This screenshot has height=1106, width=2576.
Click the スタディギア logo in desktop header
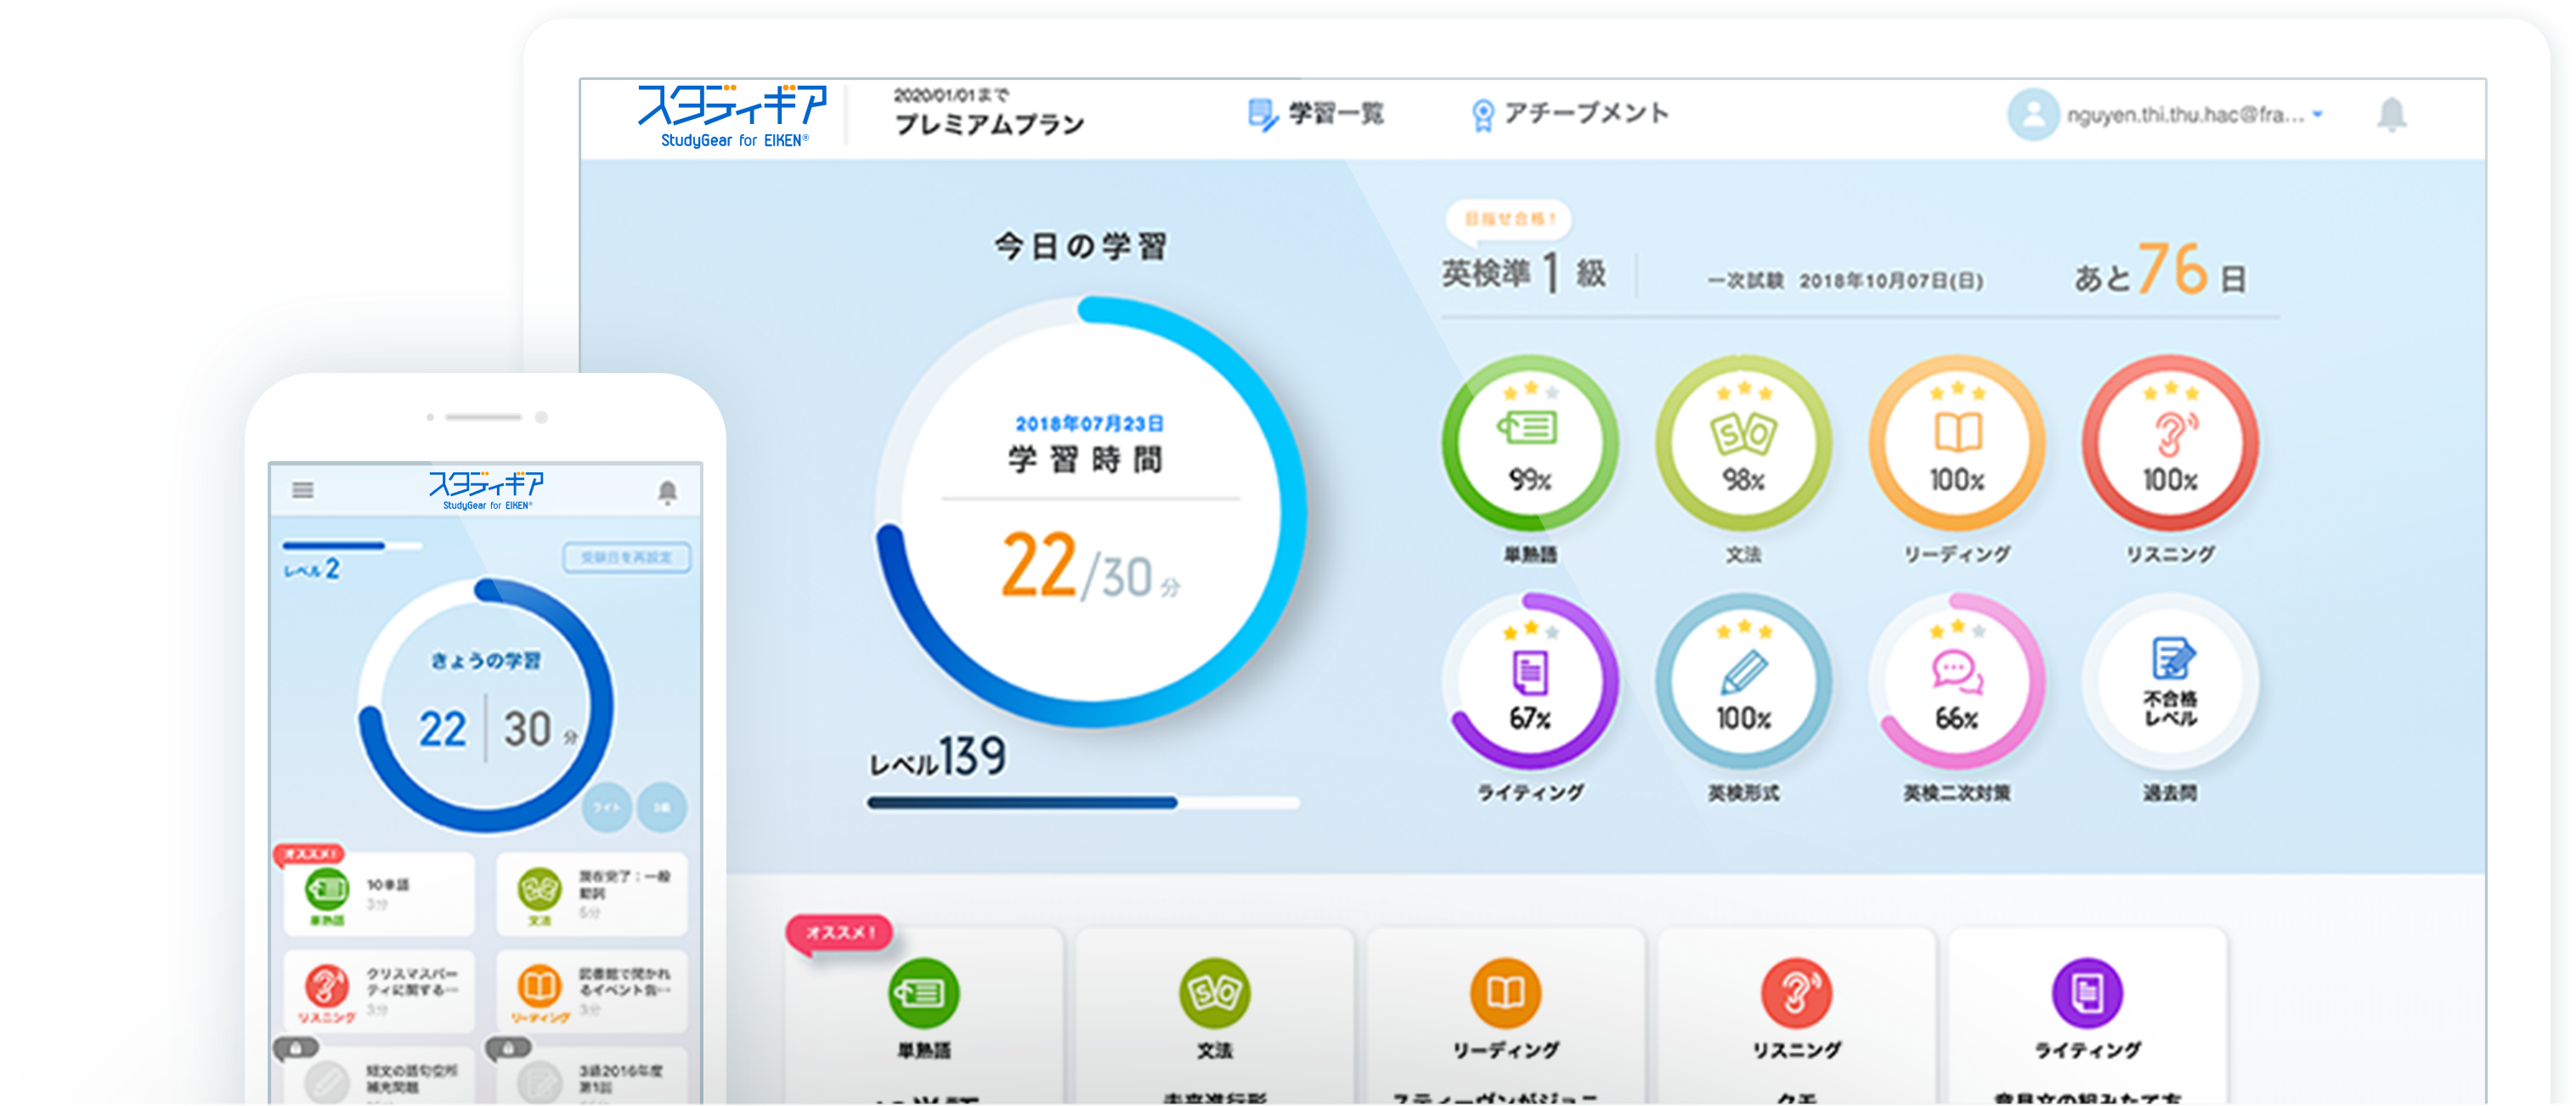coord(733,116)
